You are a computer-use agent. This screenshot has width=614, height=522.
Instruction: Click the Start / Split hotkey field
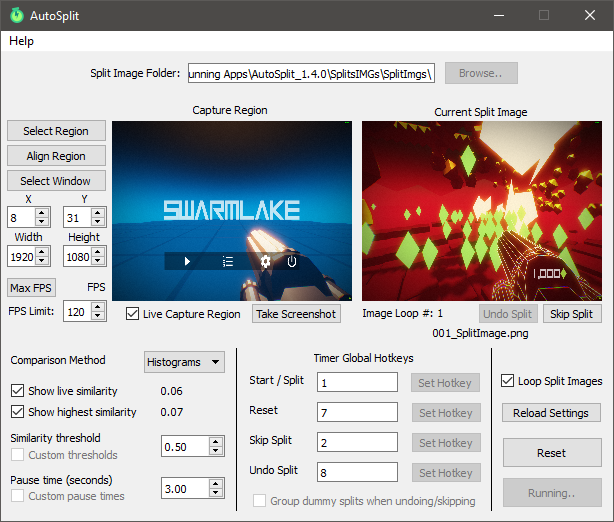click(x=358, y=382)
